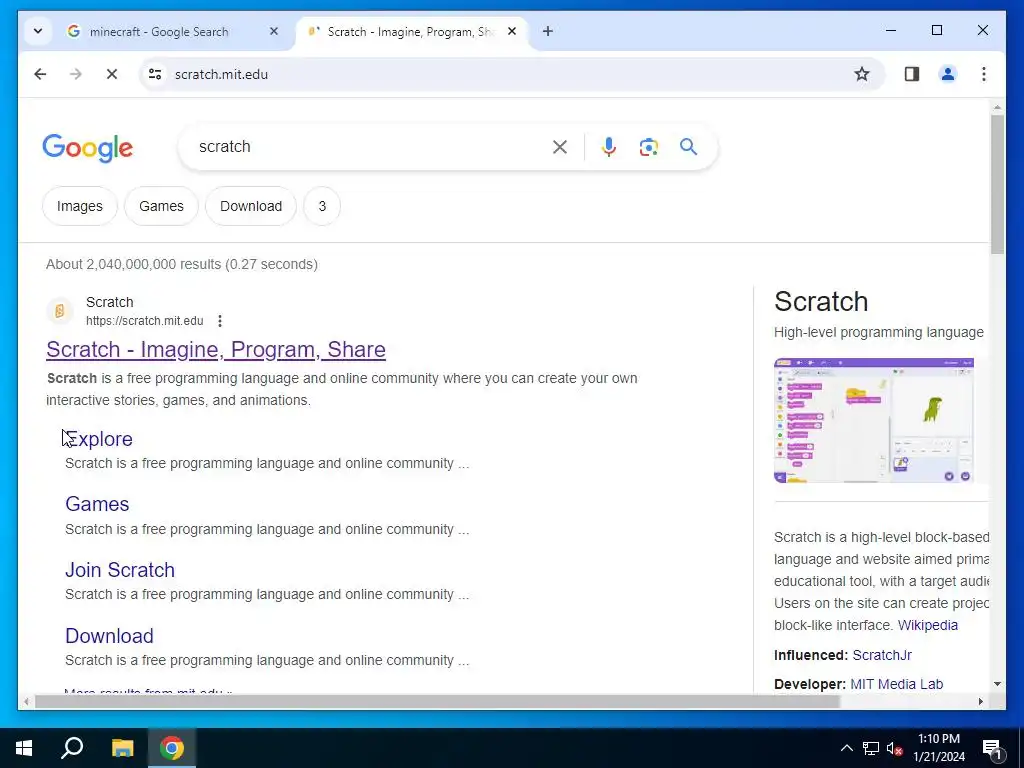Image resolution: width=1024 pixels, height=768 pixels.
Task: Go back to the previous page
Action: click(40, 74)
